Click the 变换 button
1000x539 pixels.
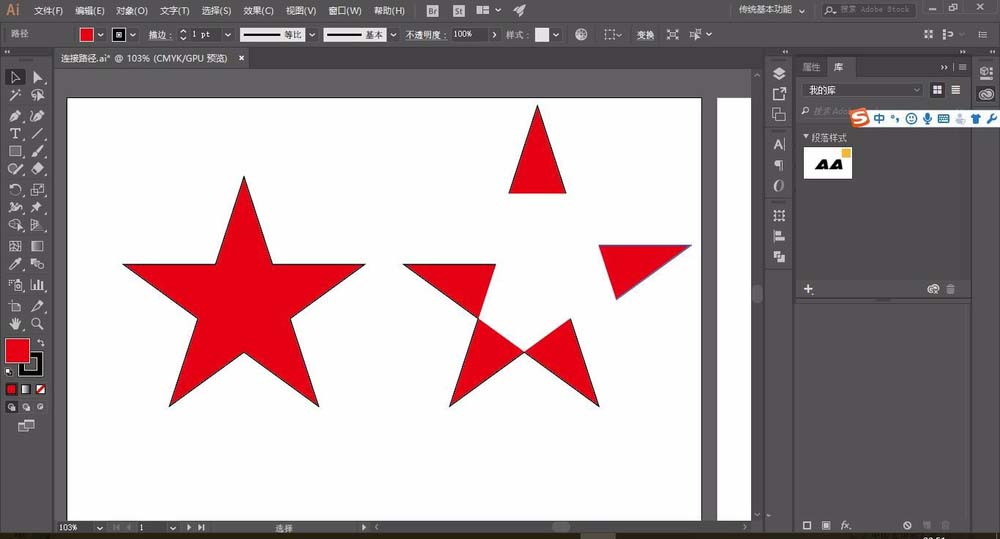(x=645, y=34)
